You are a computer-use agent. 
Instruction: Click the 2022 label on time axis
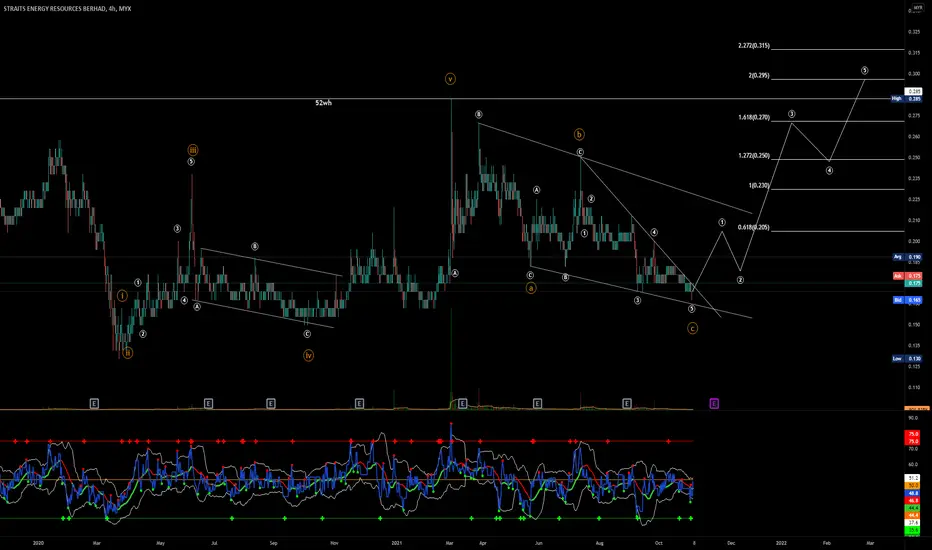(x=781, y=543)
